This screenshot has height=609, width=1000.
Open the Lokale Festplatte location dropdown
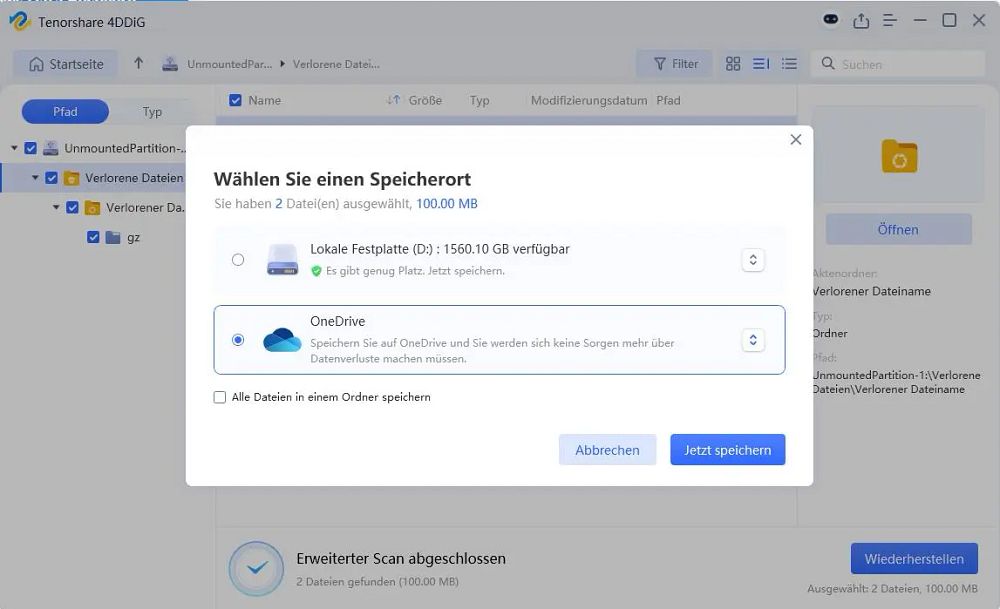(x=753, y=260)
